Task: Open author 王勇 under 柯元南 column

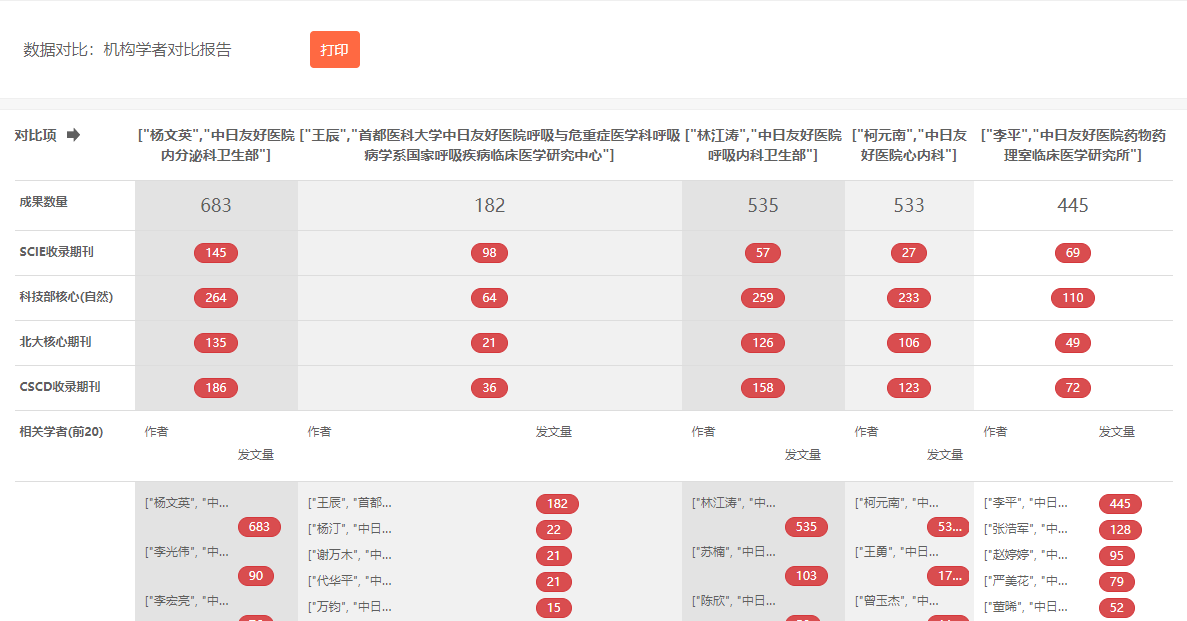Action: 897,551
